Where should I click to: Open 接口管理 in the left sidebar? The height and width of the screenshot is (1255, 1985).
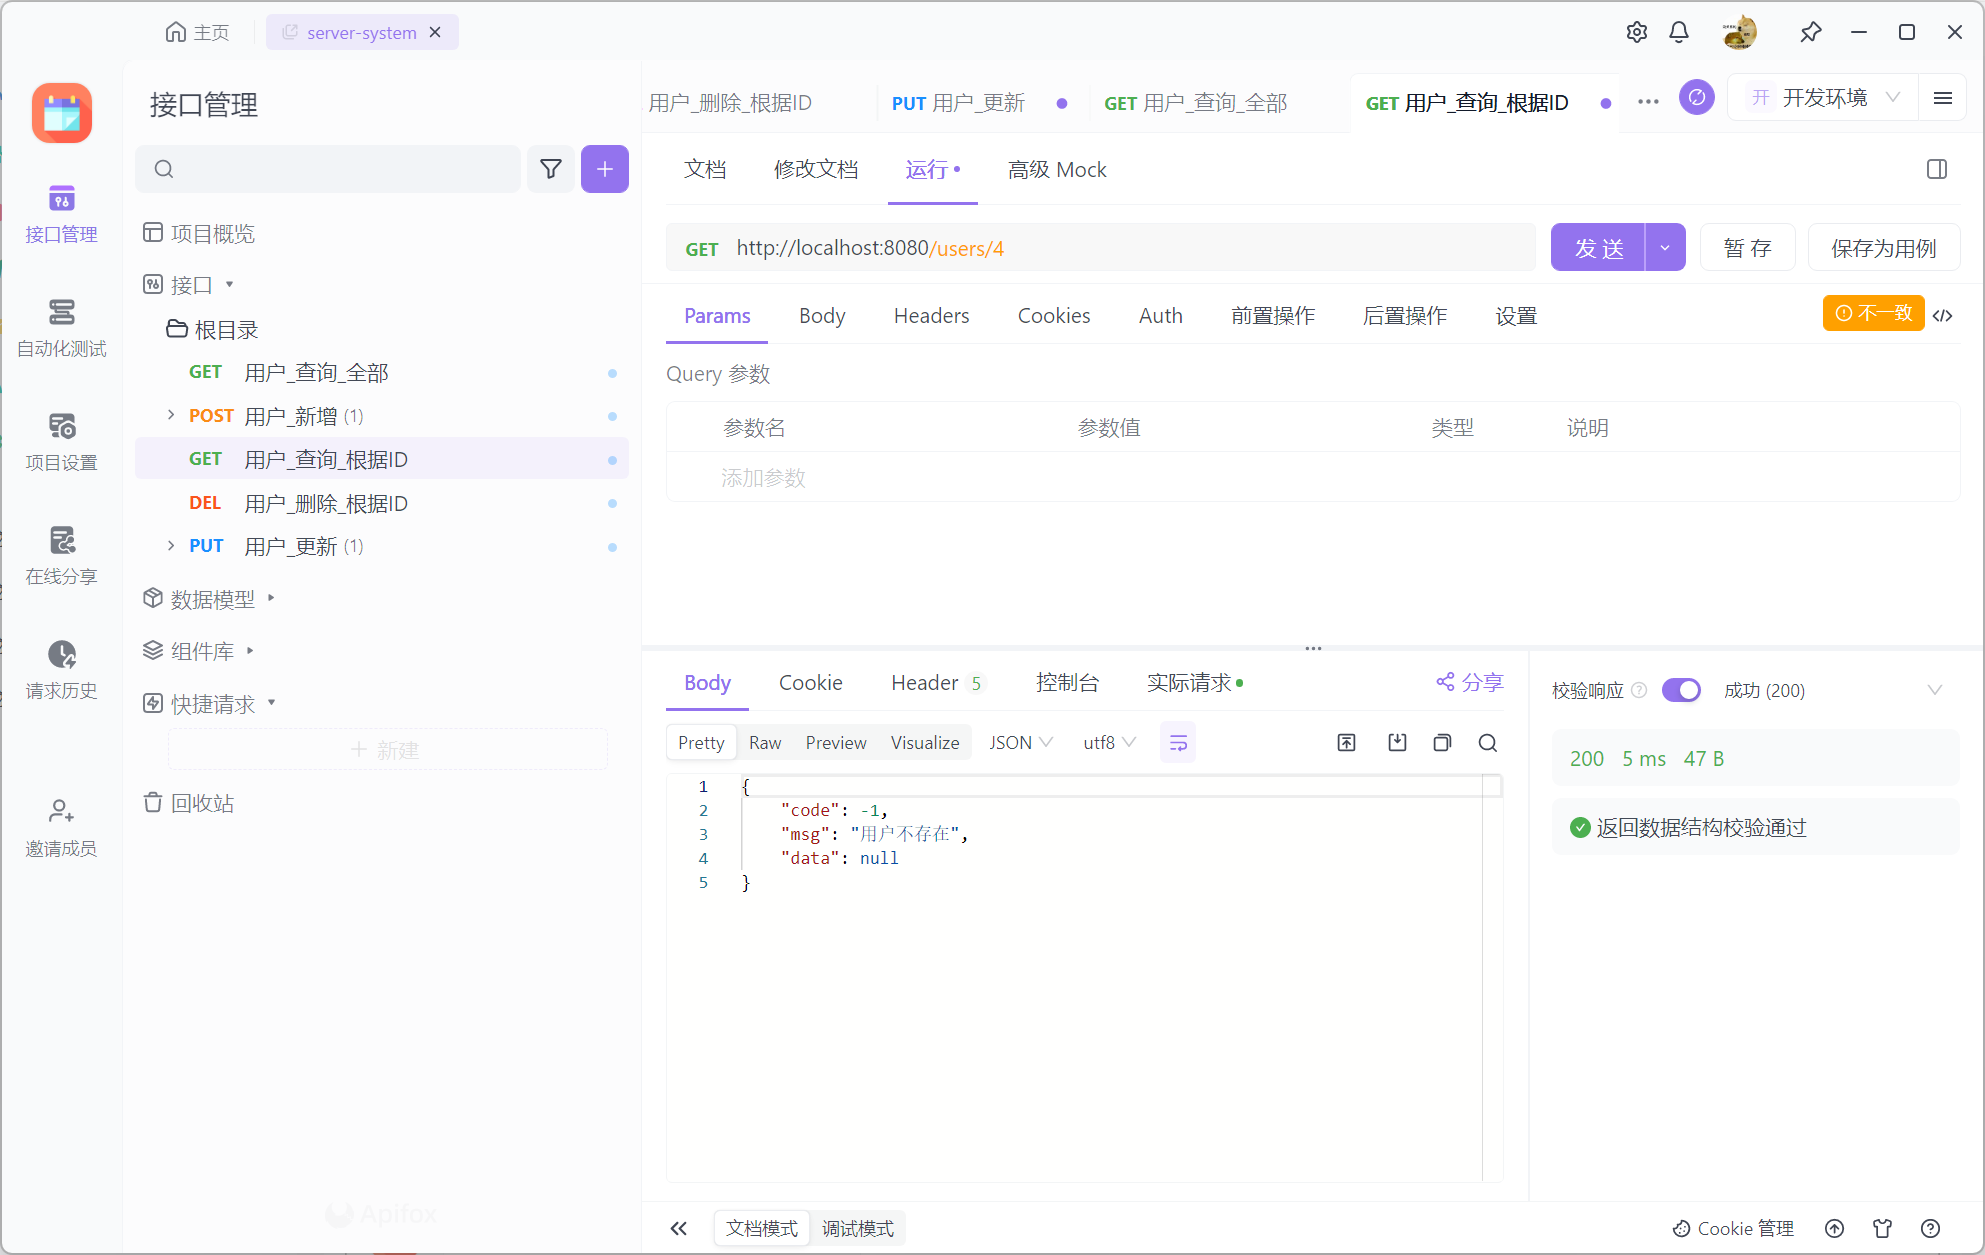[61, 214]
